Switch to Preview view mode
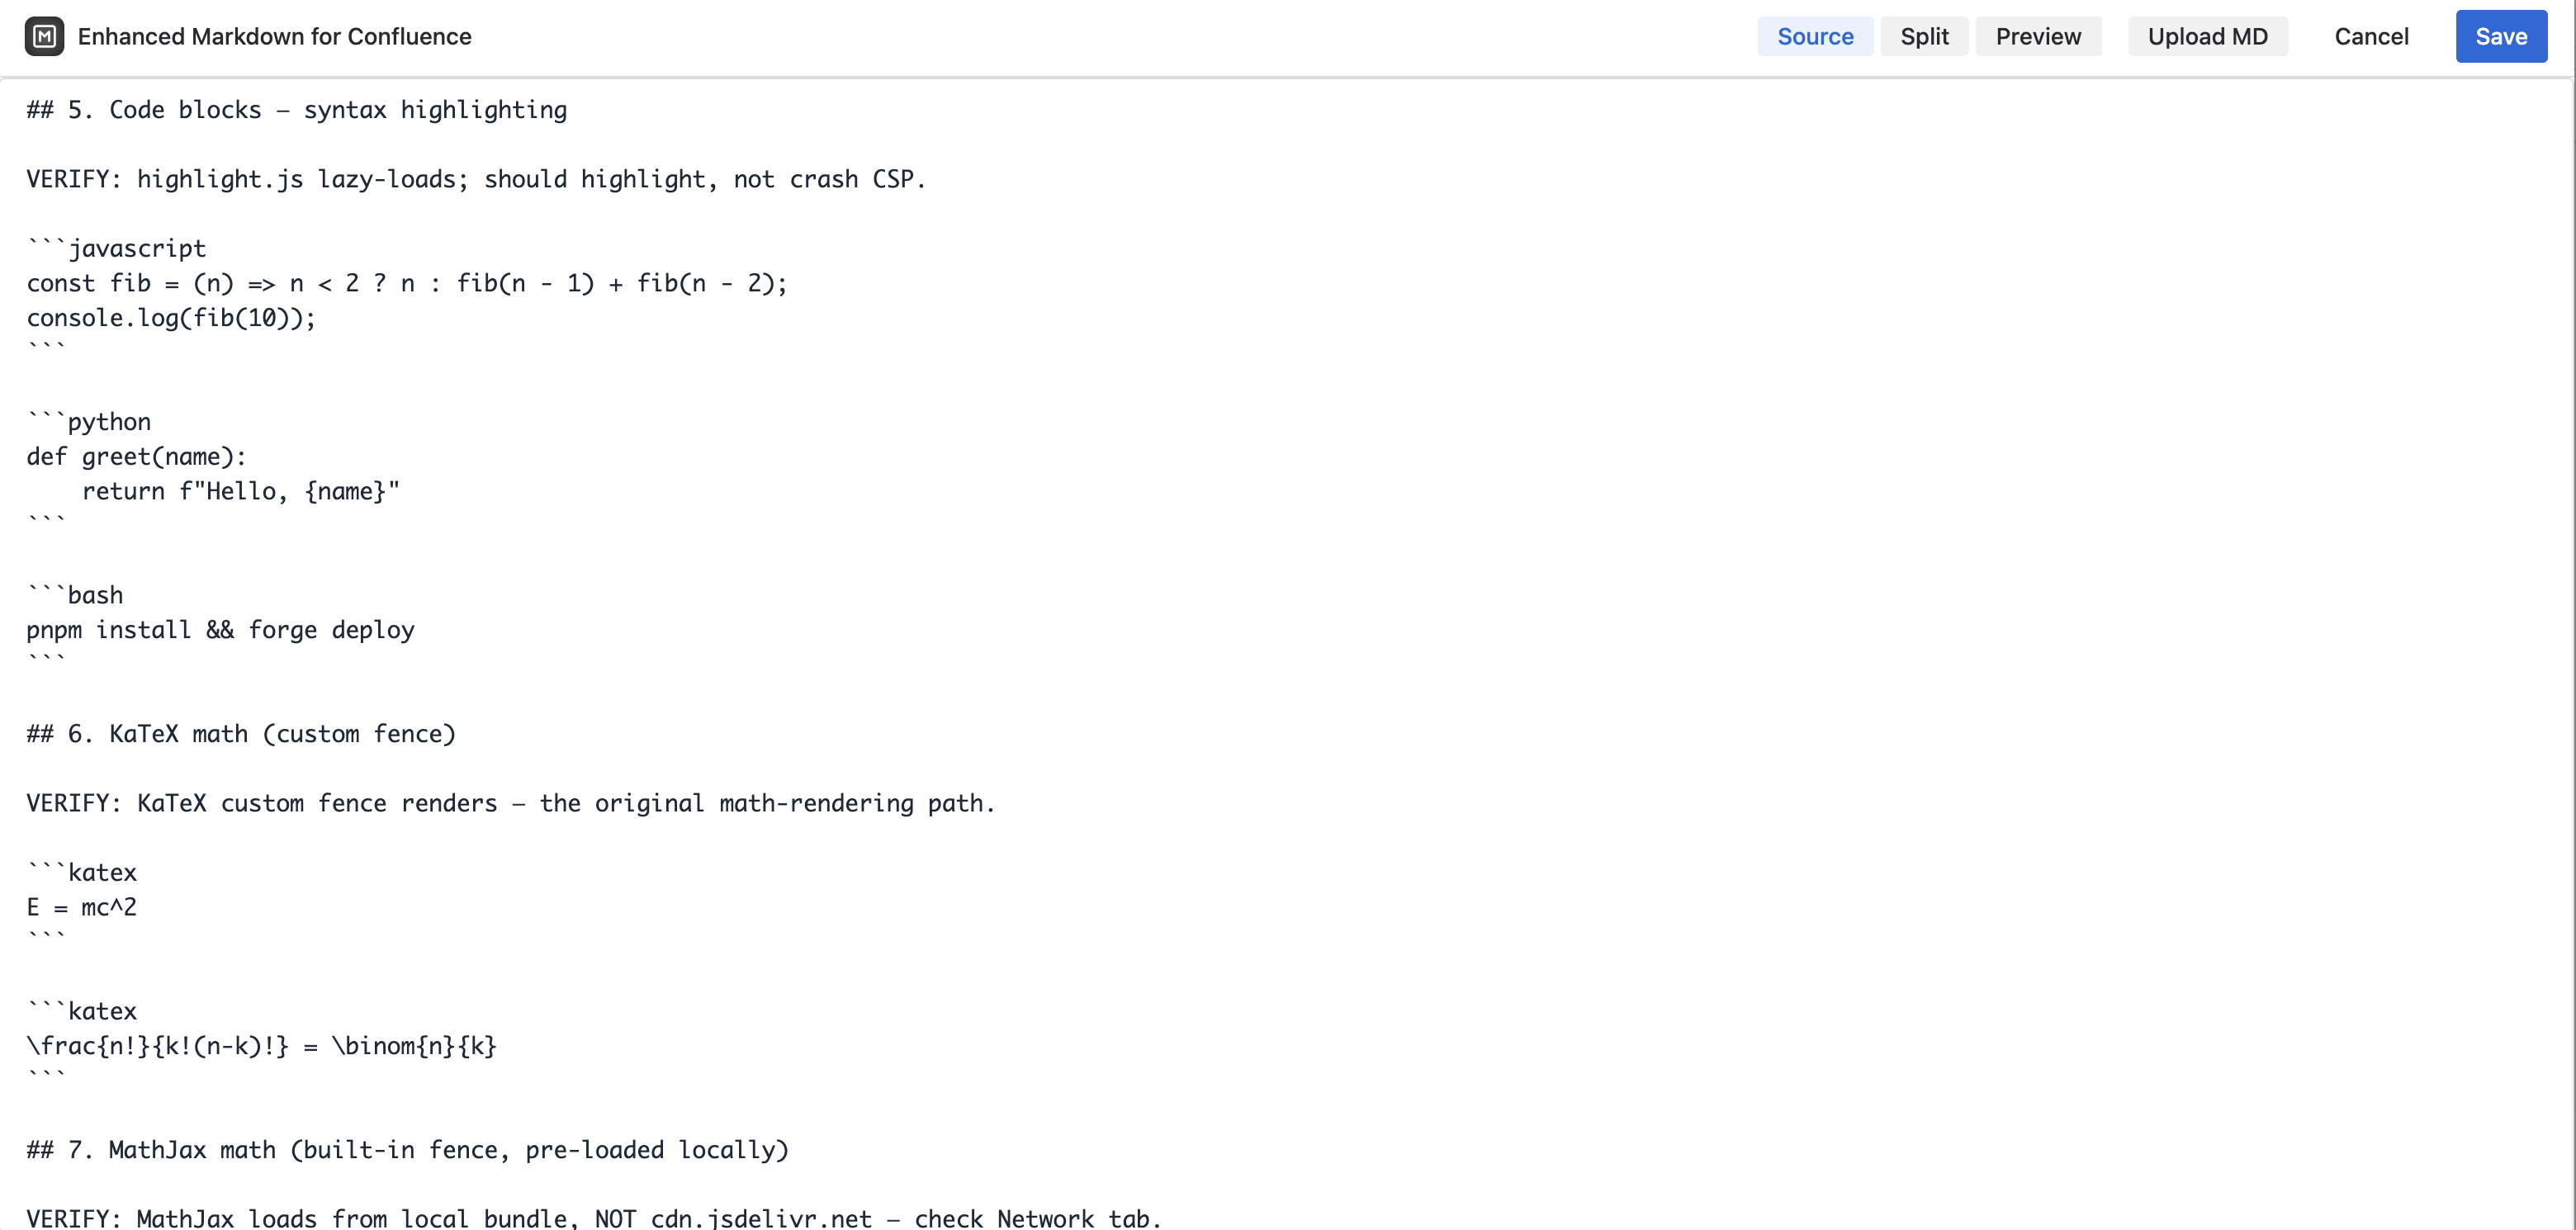This screenshot has height=1230, width=2576. [2038, 36]
